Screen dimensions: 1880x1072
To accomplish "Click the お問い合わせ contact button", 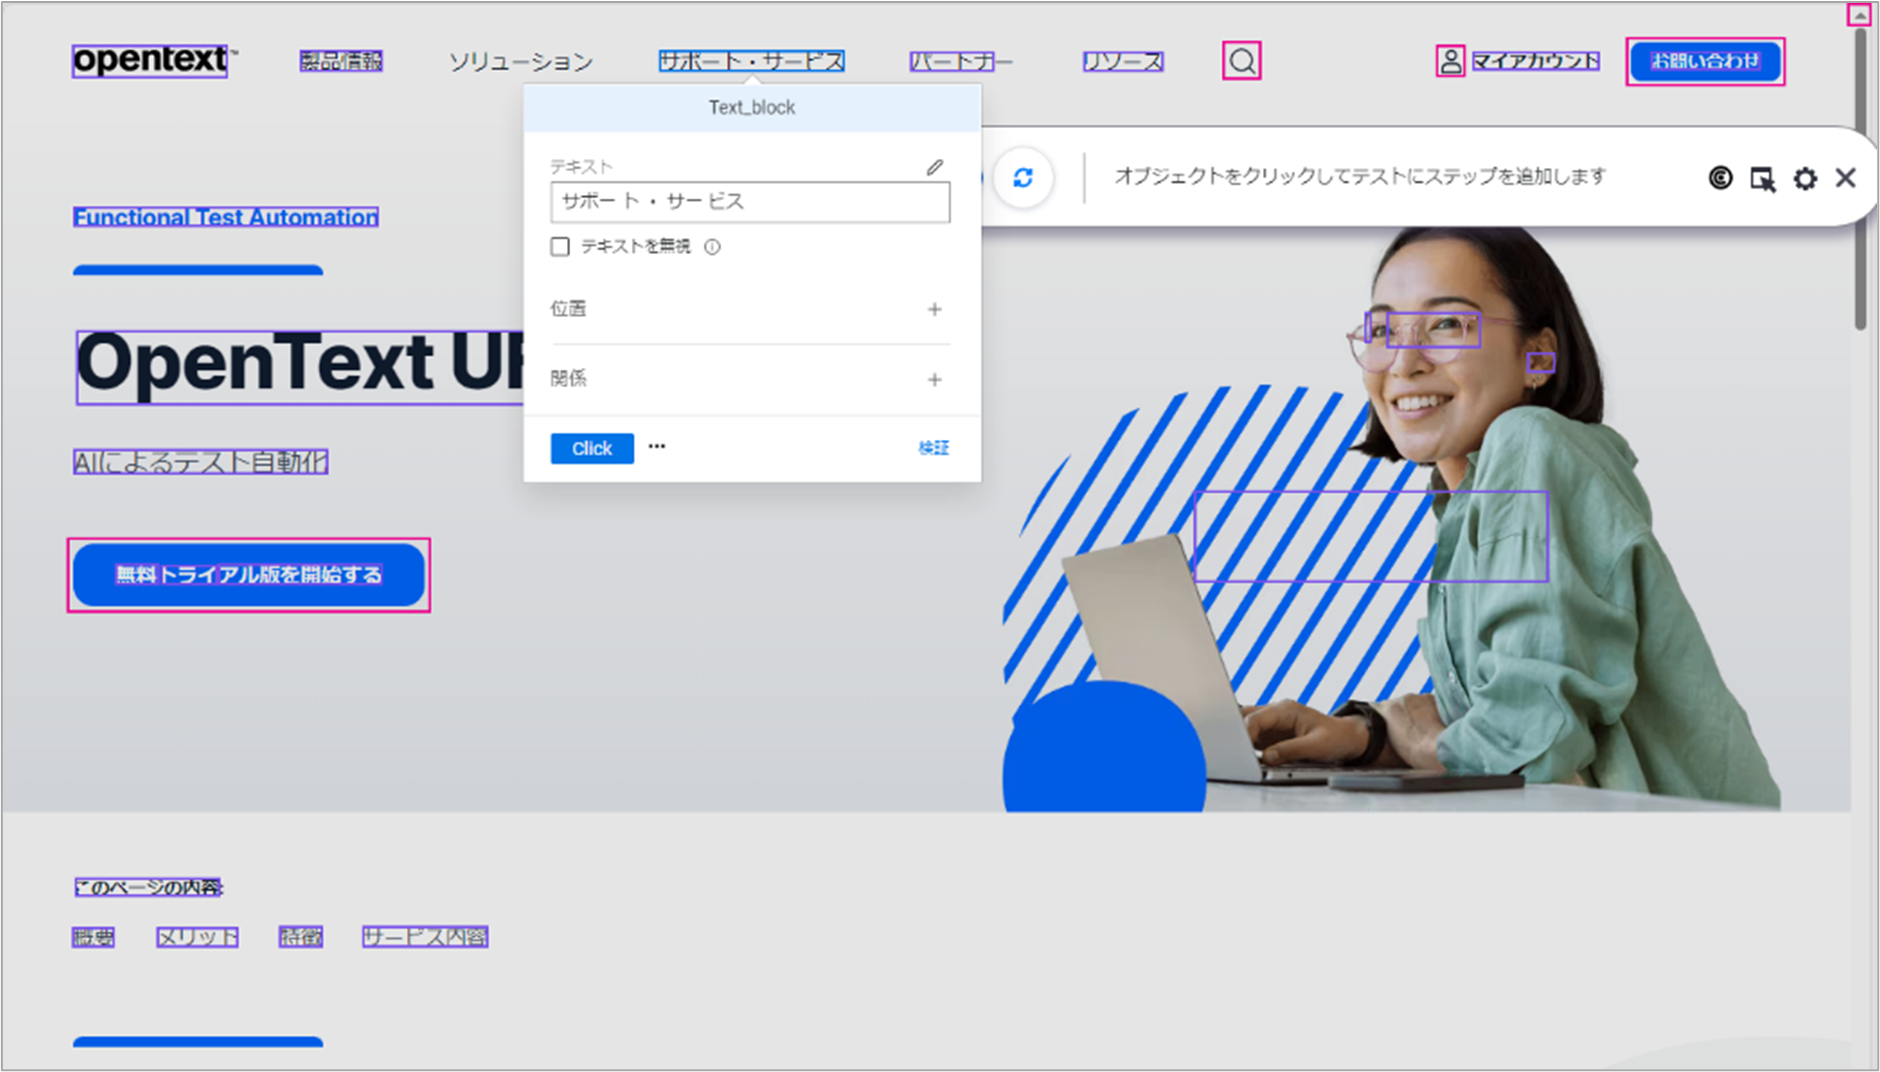I will pos(1704,61).
